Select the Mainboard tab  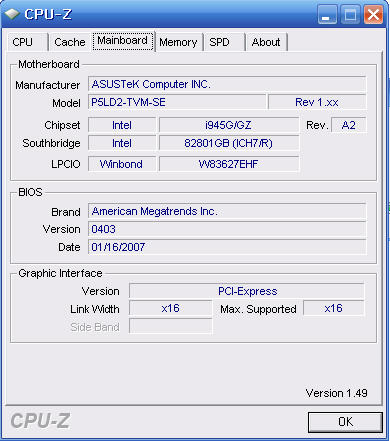click(123, 41)
